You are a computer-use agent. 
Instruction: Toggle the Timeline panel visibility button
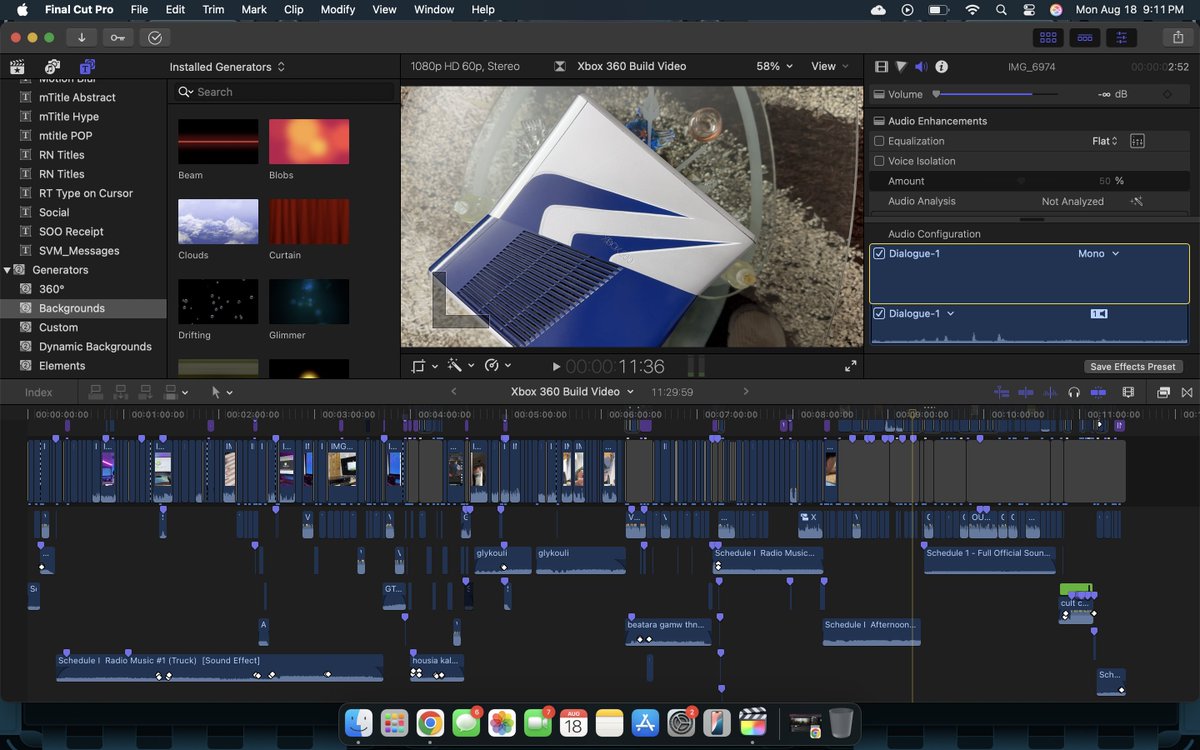(x=1084, y=37)
